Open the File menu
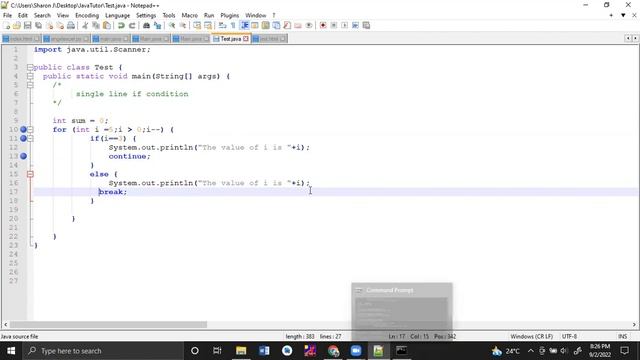 [x=7, y=15]
